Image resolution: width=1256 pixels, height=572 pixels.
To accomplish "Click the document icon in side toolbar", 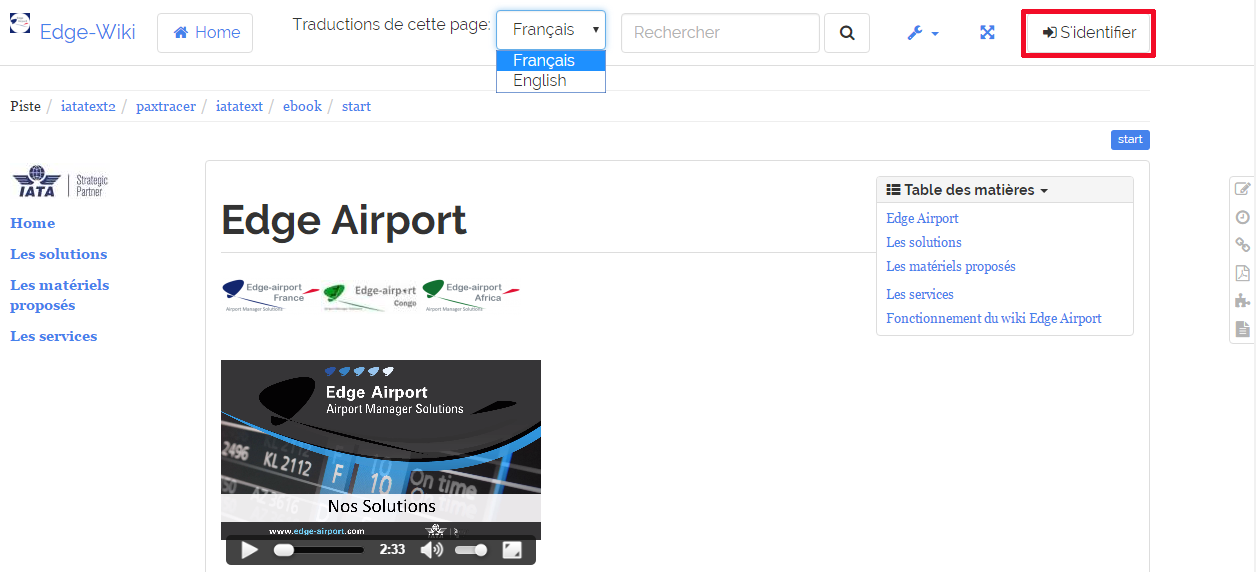I will pyautogui.click(x=1242, y=329).
